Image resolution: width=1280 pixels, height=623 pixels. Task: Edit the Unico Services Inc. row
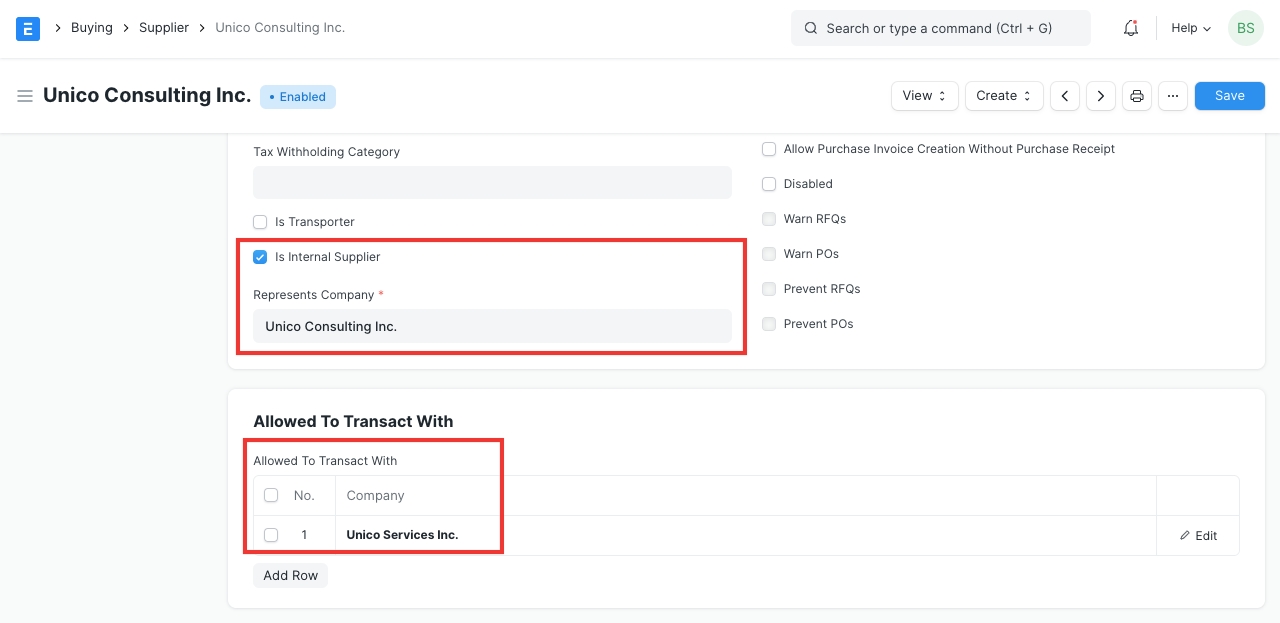click(1198, 536)
